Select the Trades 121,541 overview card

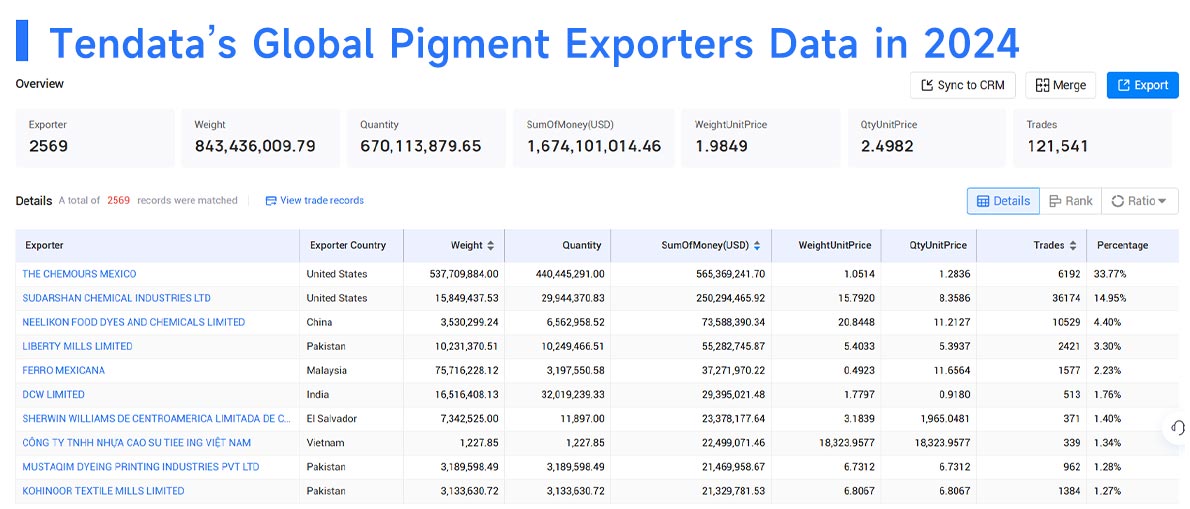pos(1093,138)
